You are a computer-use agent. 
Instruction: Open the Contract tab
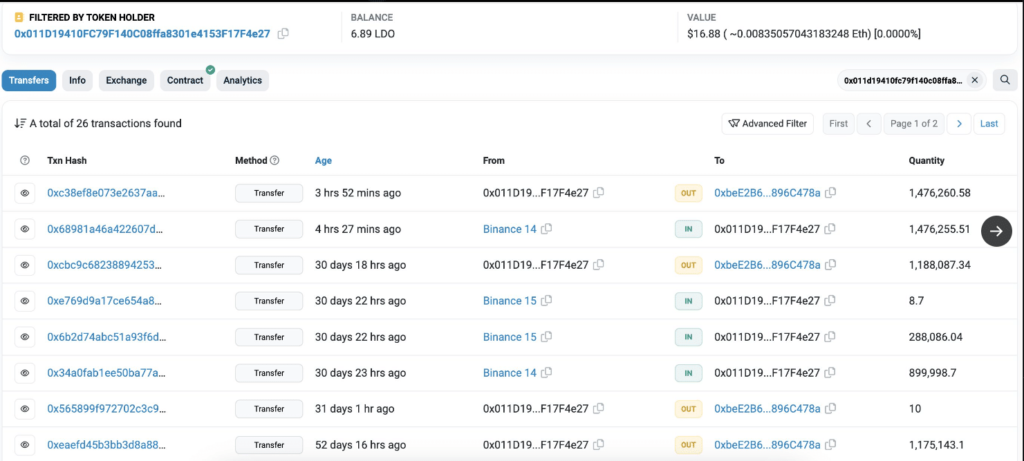[185, 80]
